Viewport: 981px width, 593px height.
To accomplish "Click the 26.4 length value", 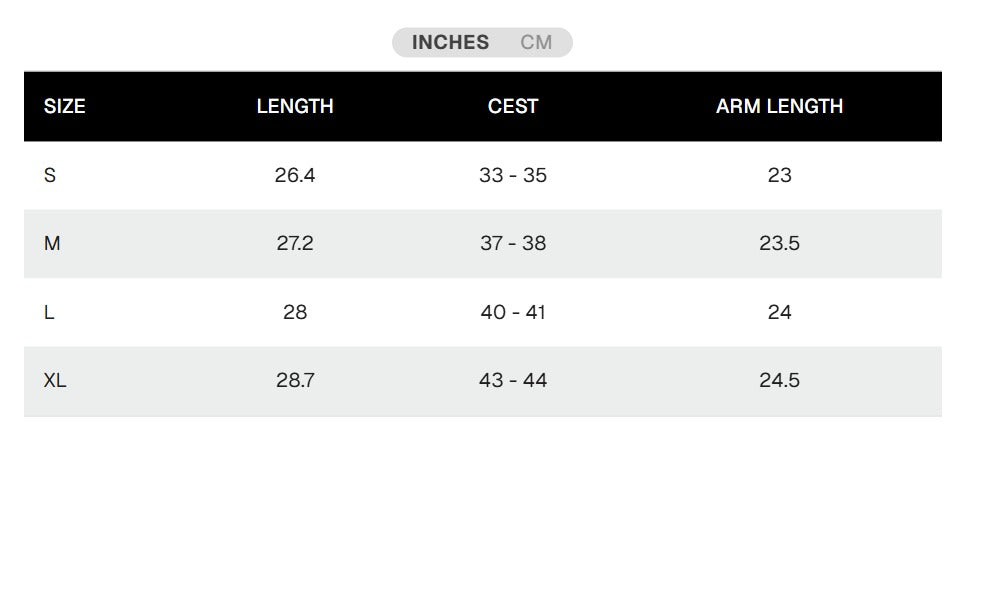I will point(295,175).
